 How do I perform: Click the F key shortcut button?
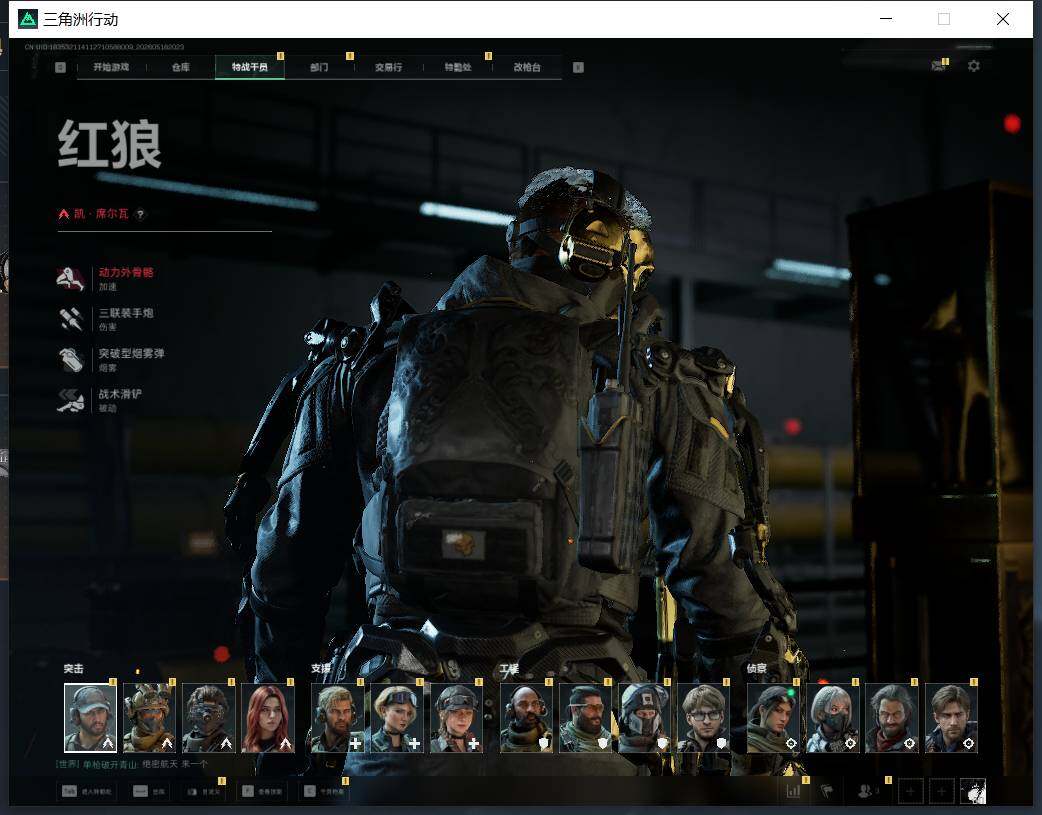click(x=262, y=791)
